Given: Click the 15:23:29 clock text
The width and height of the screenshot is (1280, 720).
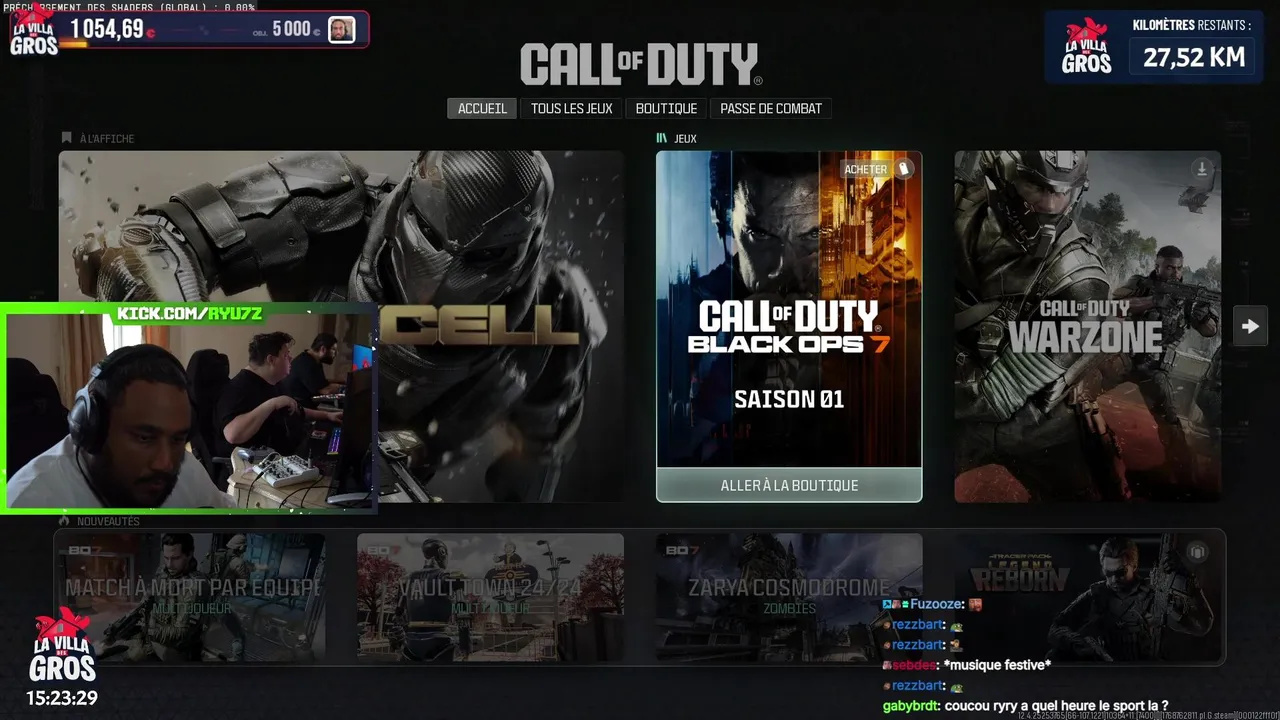Looking at the screenshot, I should coord(62,698).
